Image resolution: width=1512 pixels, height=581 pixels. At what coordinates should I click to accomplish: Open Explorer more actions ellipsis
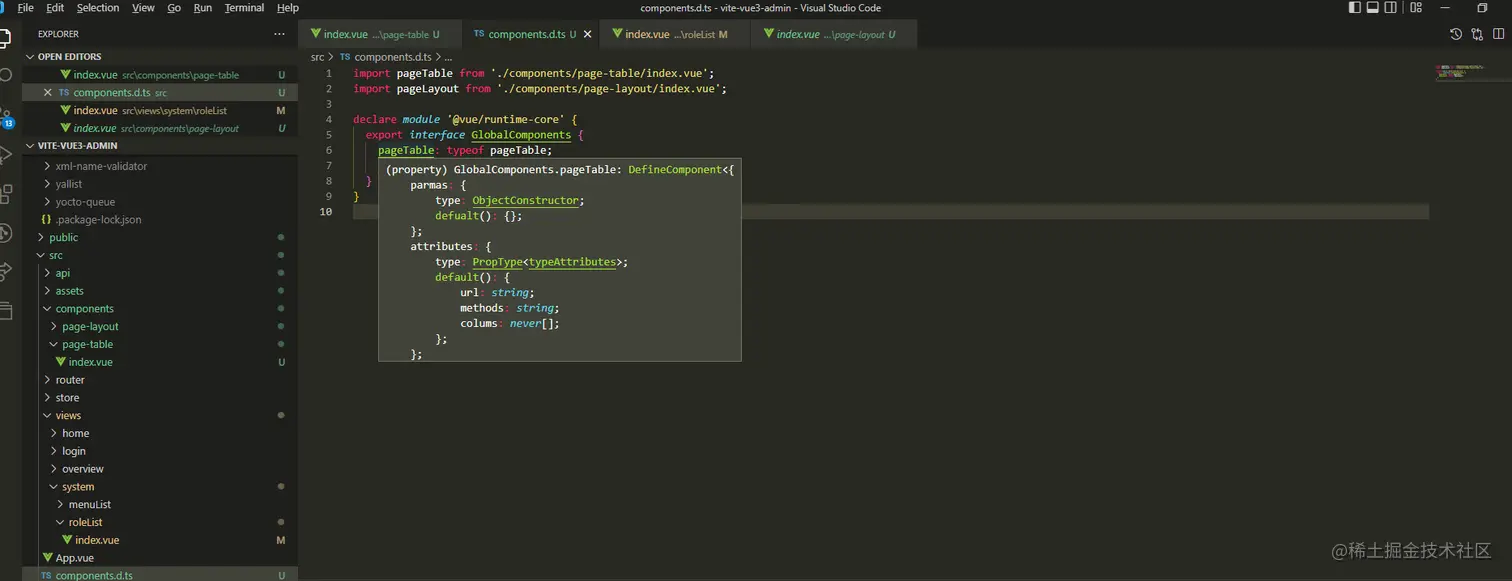(279, 34)
